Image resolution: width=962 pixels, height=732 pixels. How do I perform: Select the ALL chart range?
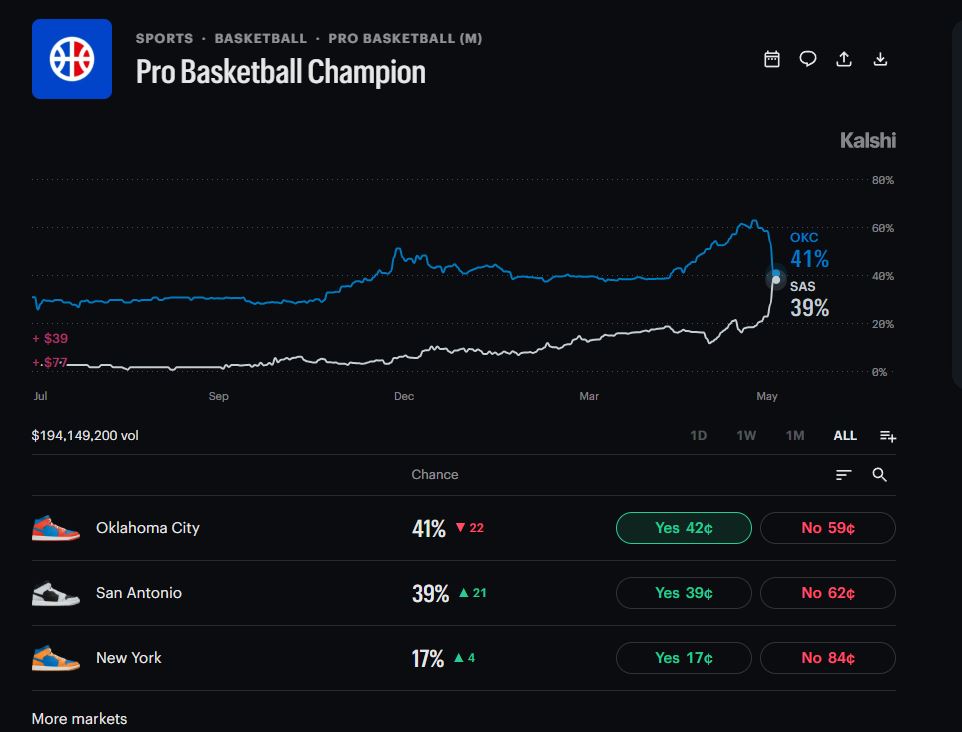point(845,436)
